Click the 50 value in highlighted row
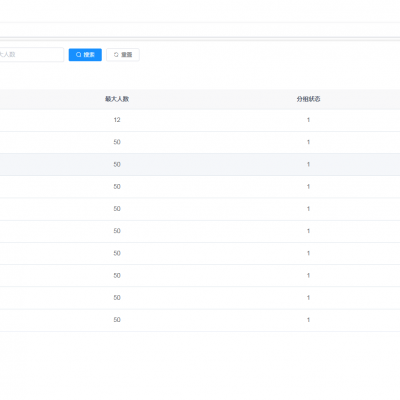Viewport: 400px width, 400px height. (117, 164)
